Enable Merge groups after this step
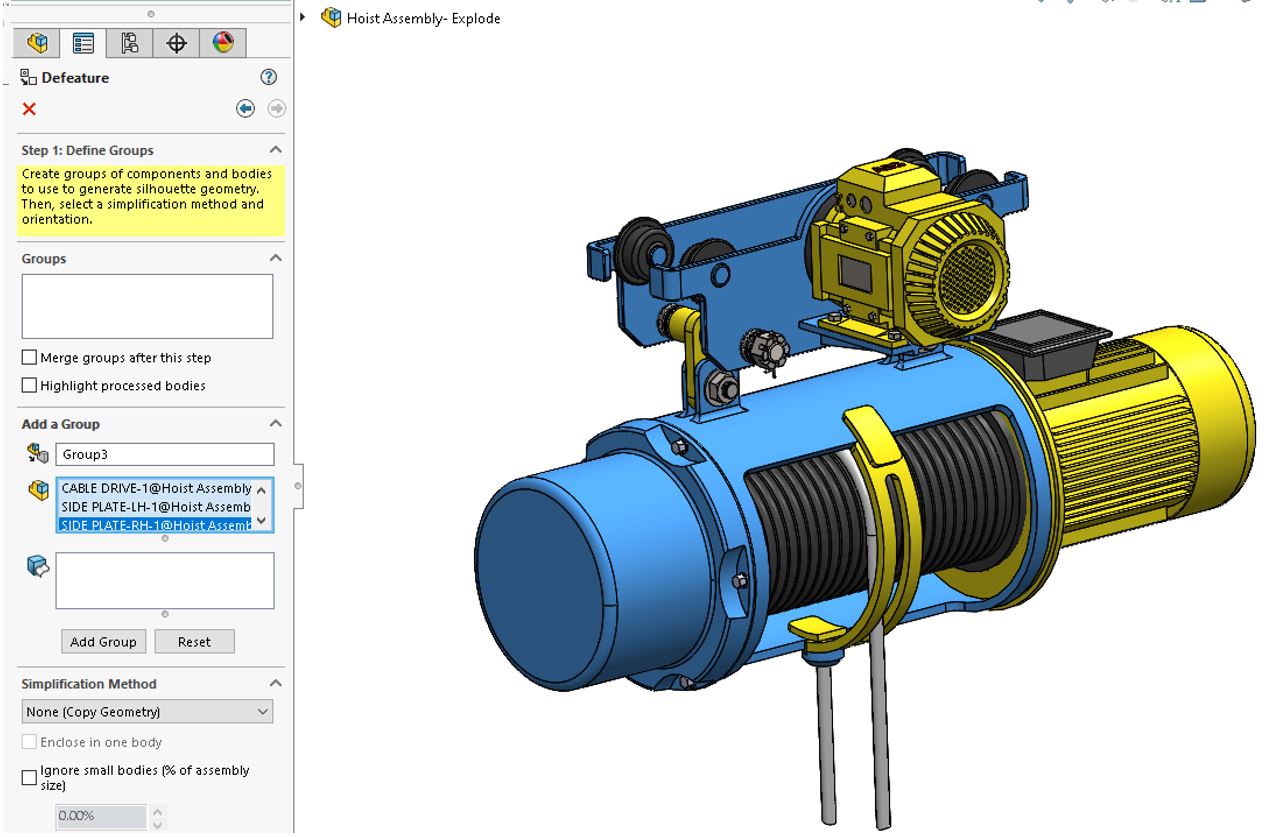The image size is (1283, 837). coord(30,358)
